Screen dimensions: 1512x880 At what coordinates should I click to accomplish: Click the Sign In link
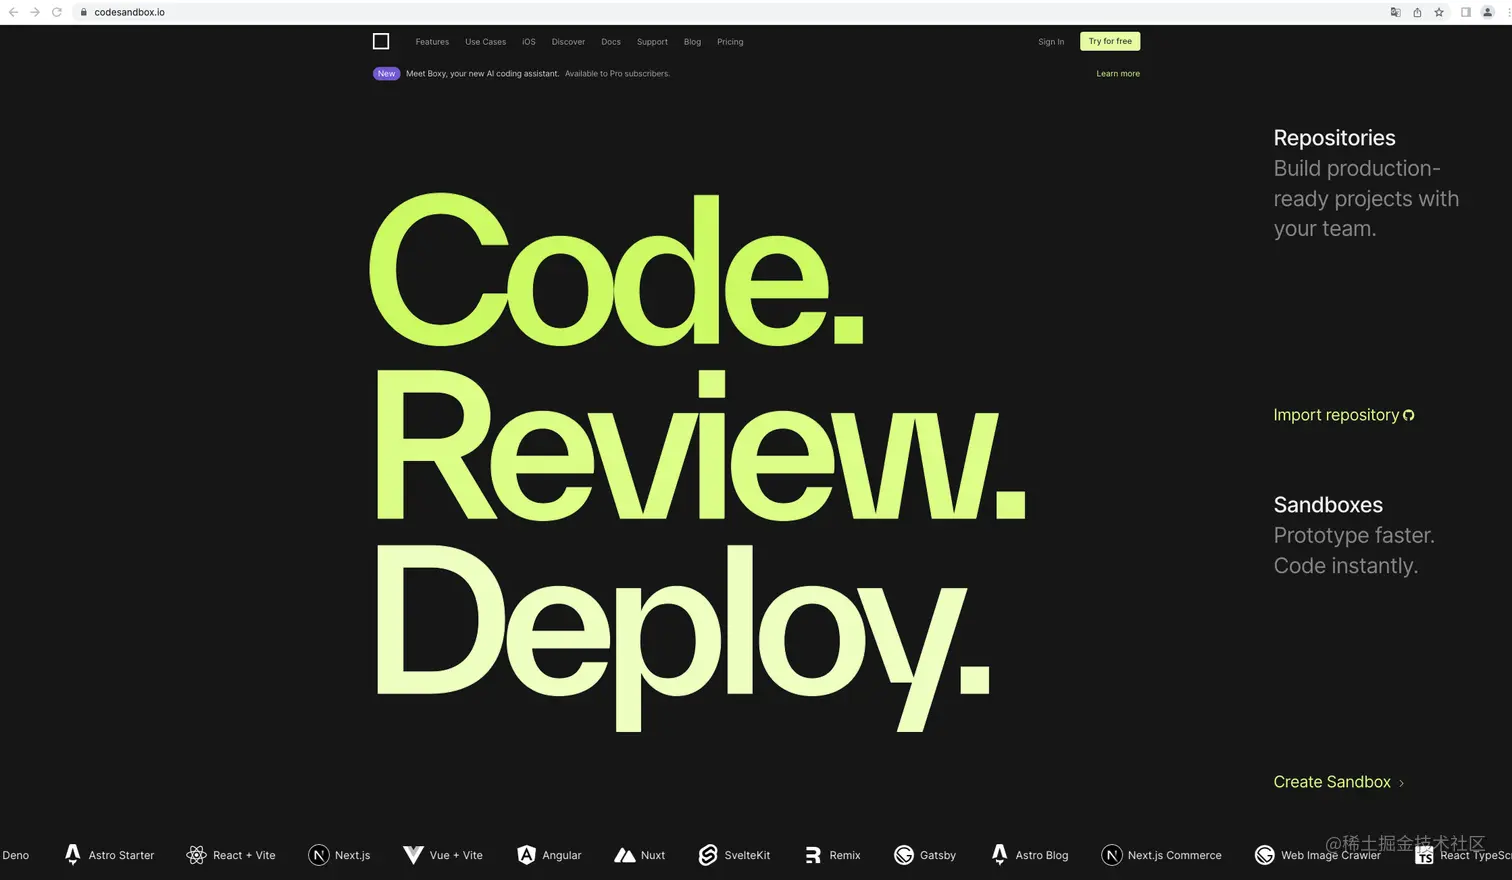tap(1051, 42)
